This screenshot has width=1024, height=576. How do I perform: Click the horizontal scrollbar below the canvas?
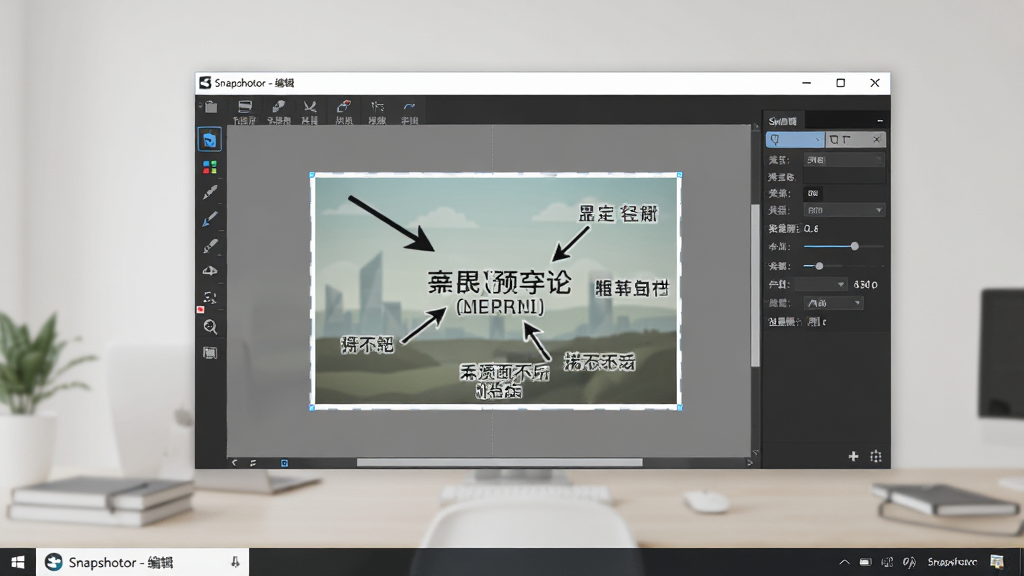pyautogui.click(x=500, y=462)
